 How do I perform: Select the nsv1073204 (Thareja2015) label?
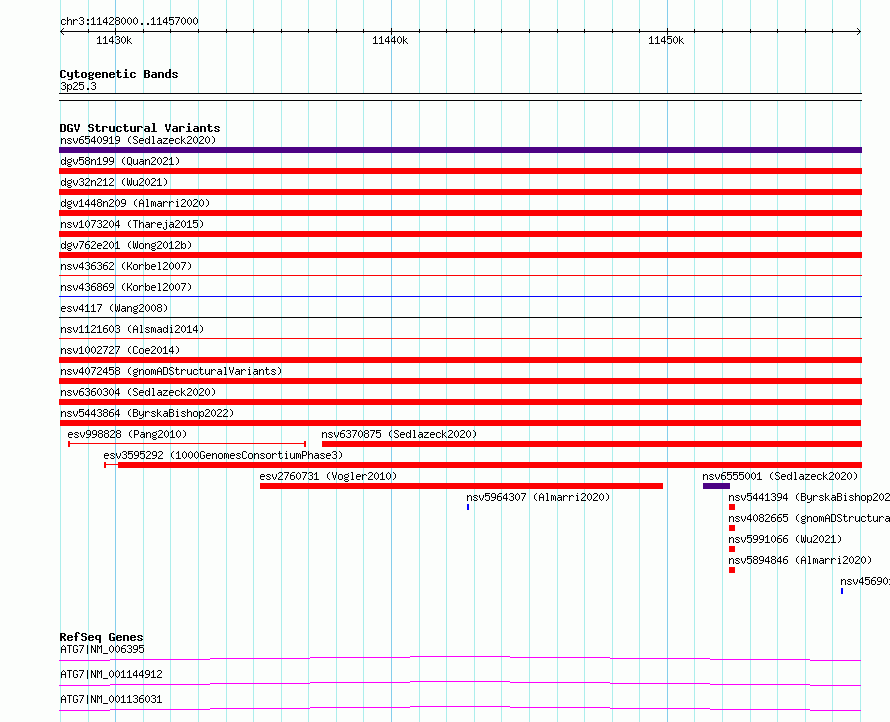(132, 224)
